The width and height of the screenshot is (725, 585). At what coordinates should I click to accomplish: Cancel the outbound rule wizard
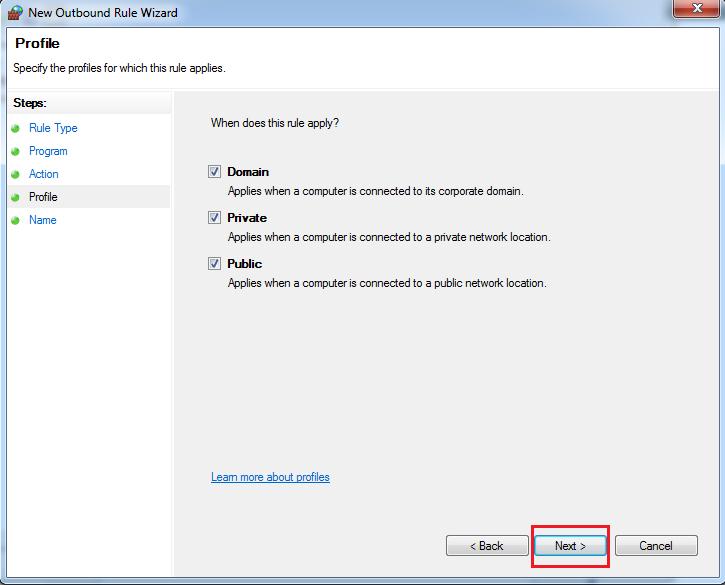point(656,546)
